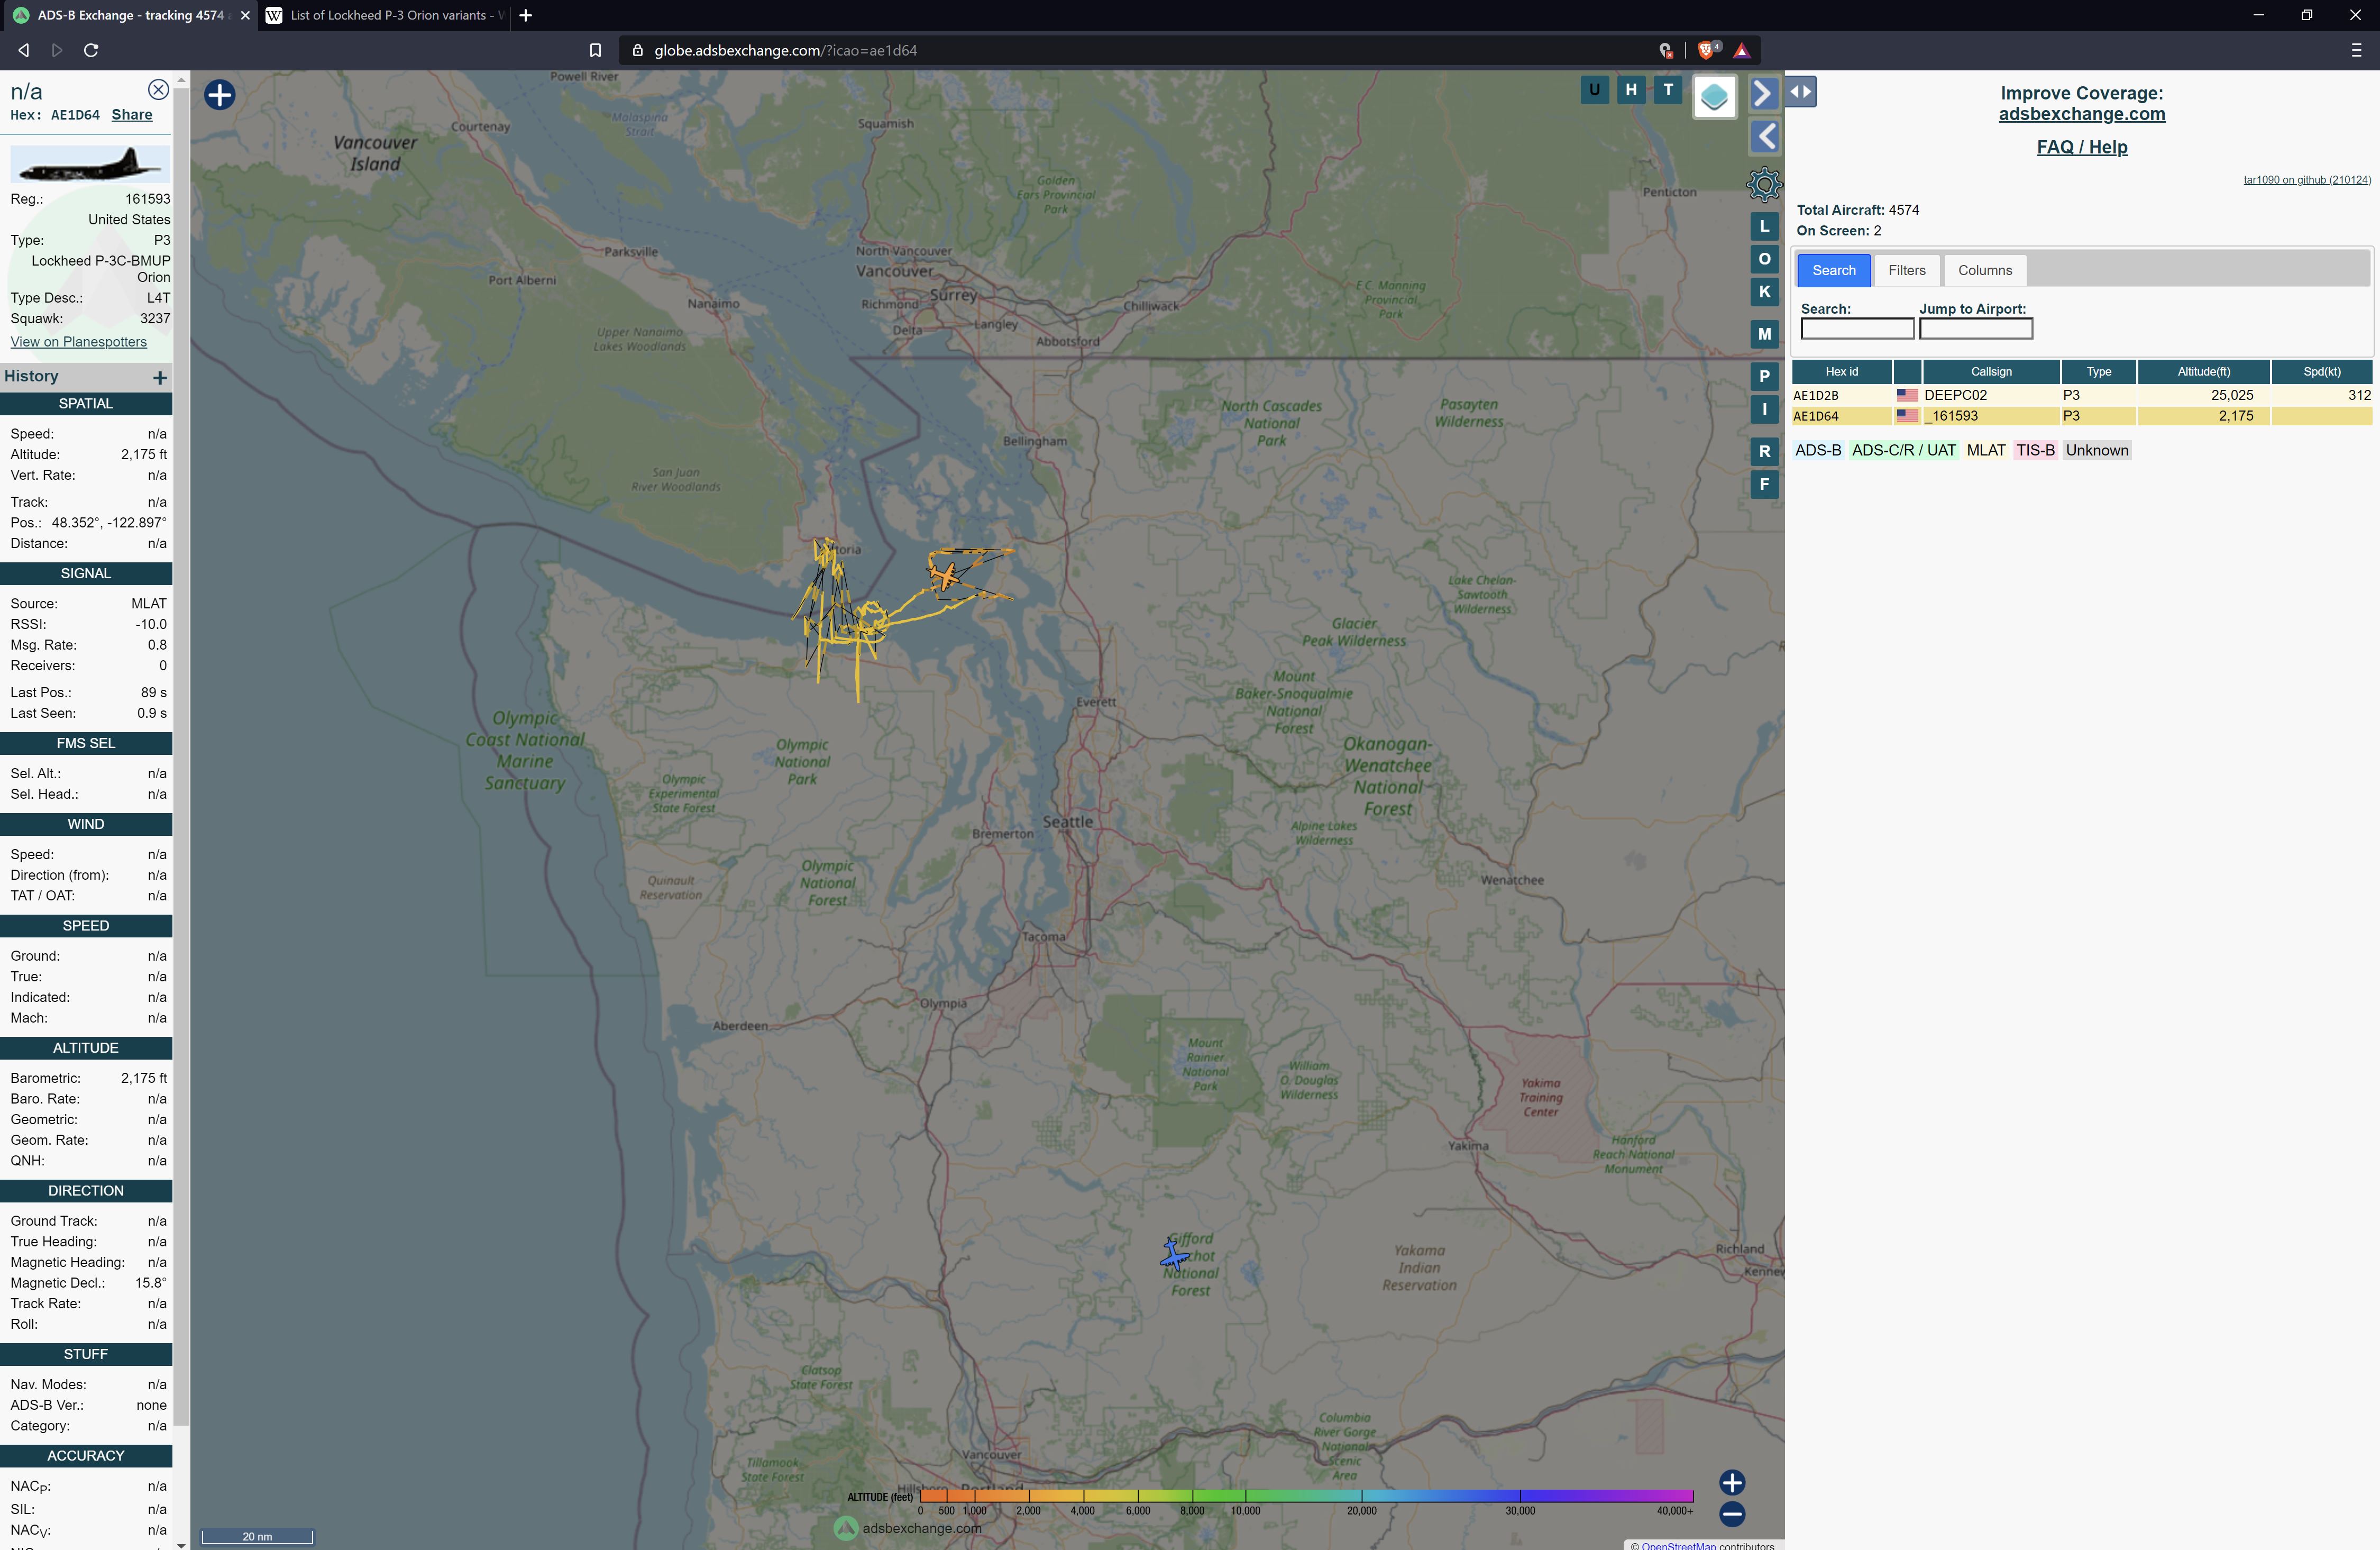Open the settings gear on the map
The height and width of the screenshot is (1550, 2380).
(x=1764, y=184)
